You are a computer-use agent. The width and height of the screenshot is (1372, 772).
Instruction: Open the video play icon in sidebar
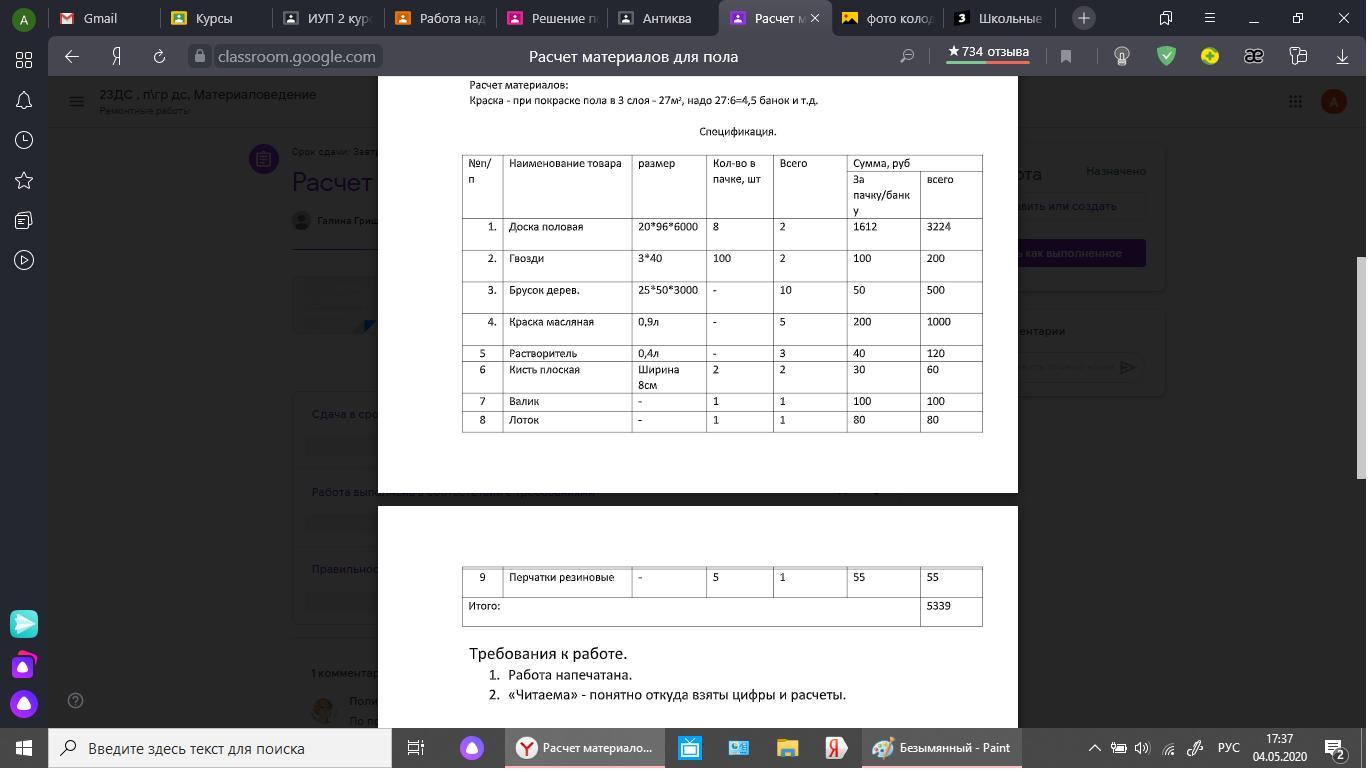(24, 260)
